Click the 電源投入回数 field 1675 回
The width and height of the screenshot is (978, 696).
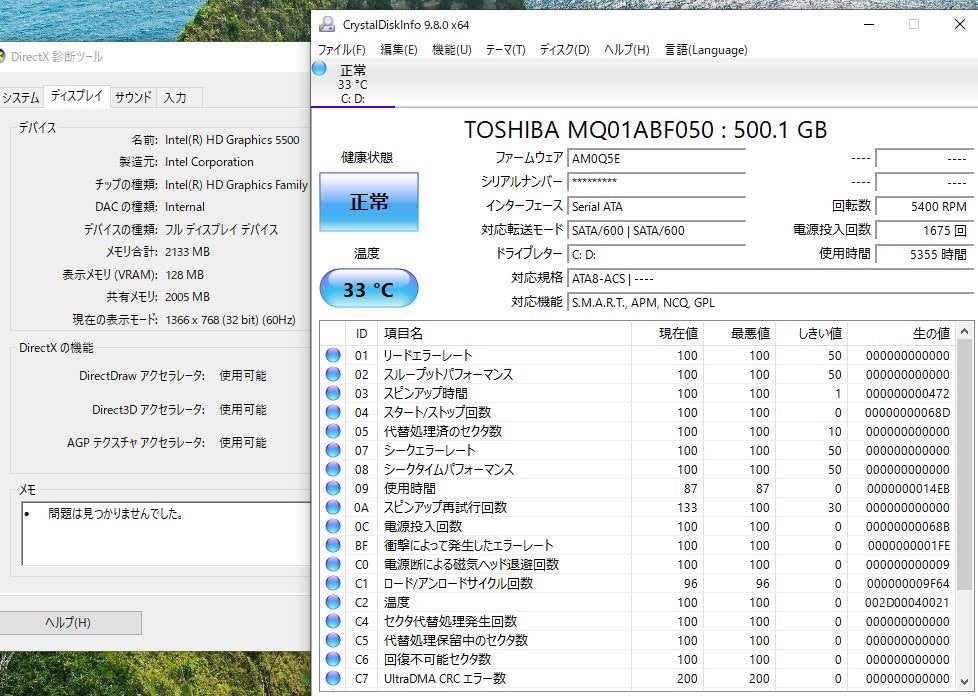924,230
